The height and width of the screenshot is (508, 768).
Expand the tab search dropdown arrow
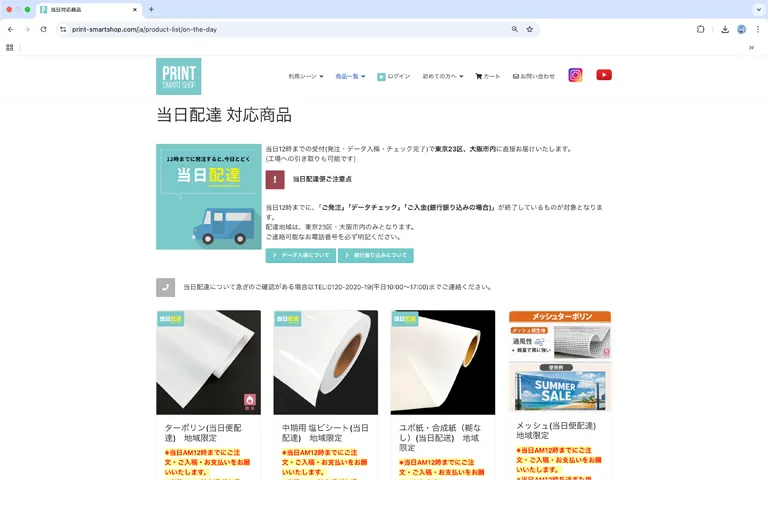(758, 9)
